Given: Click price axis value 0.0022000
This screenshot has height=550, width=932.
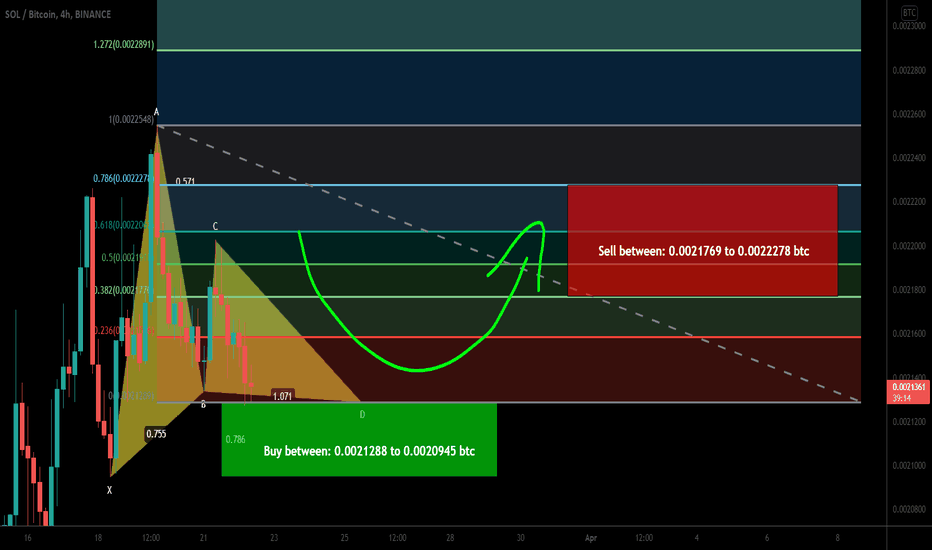Looking at the screenshot, I should pyautogui.click(x=909, y=246).
